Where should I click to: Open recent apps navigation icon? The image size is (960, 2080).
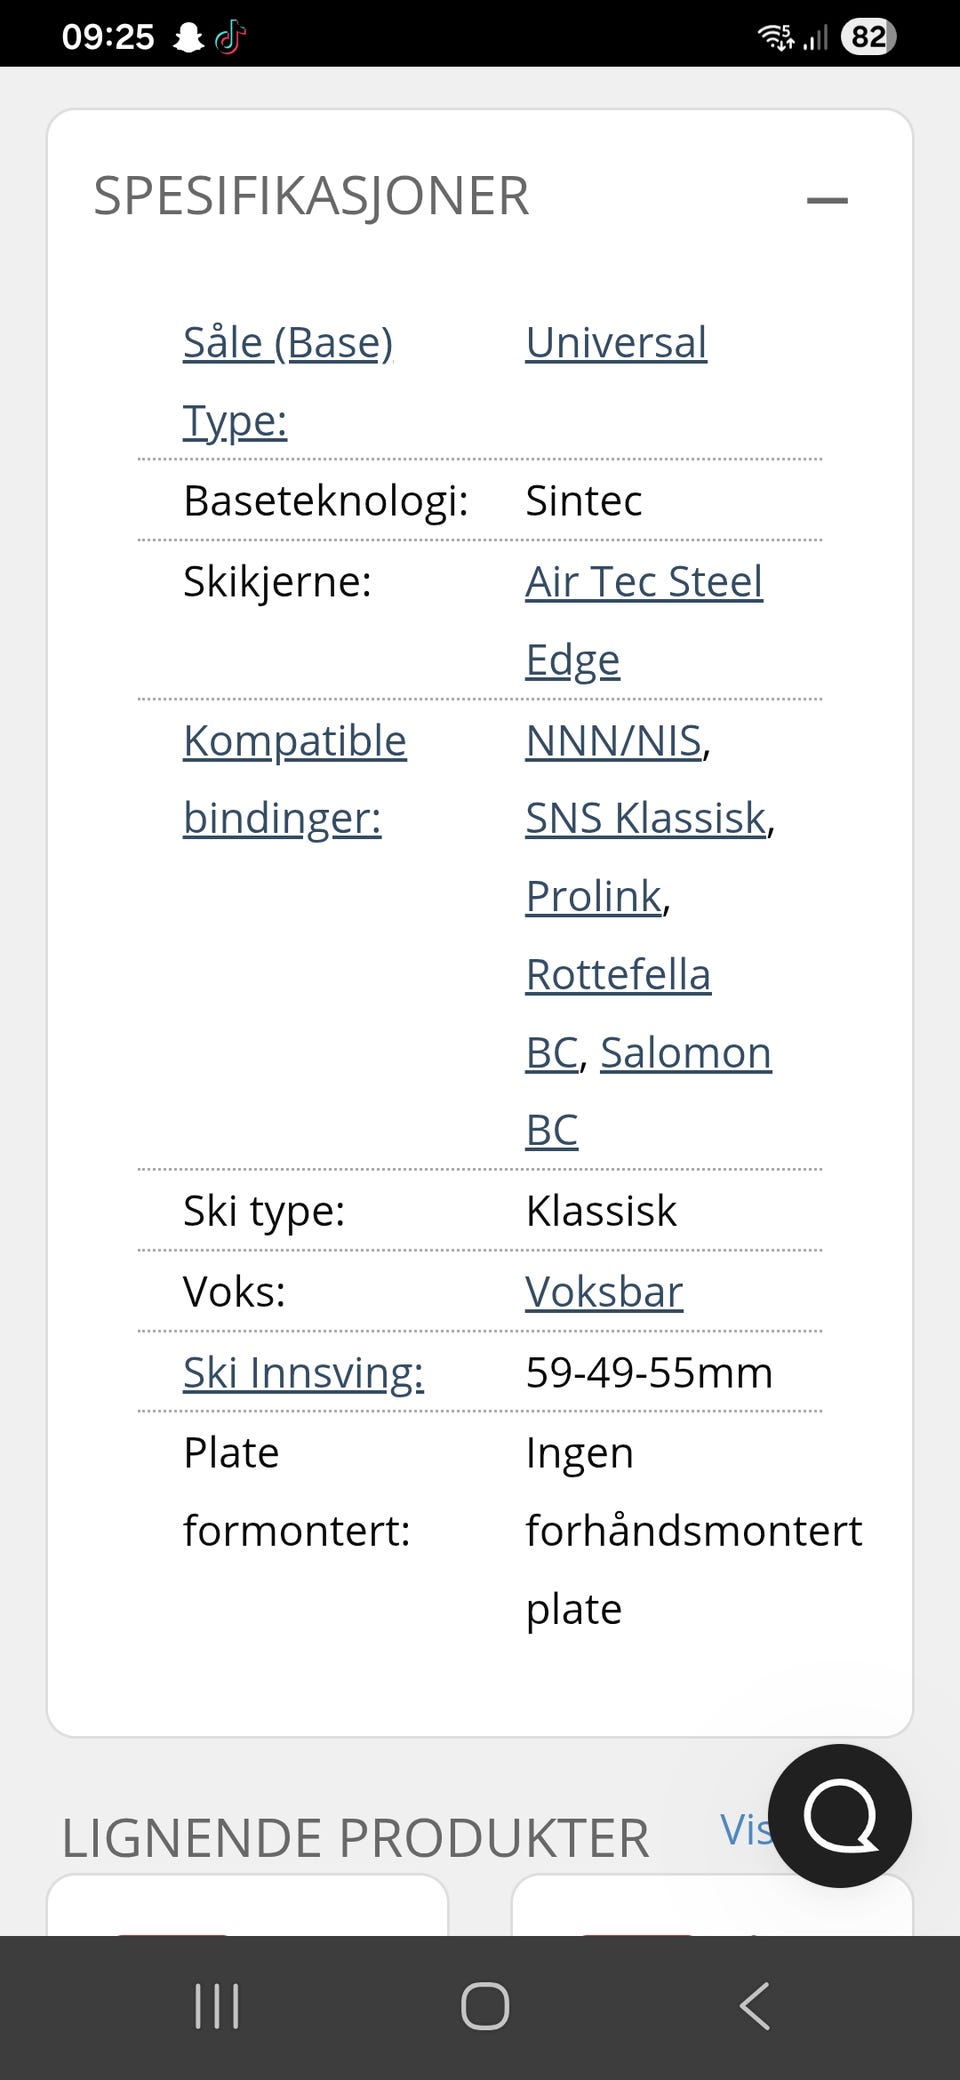tap(217, 2006)
